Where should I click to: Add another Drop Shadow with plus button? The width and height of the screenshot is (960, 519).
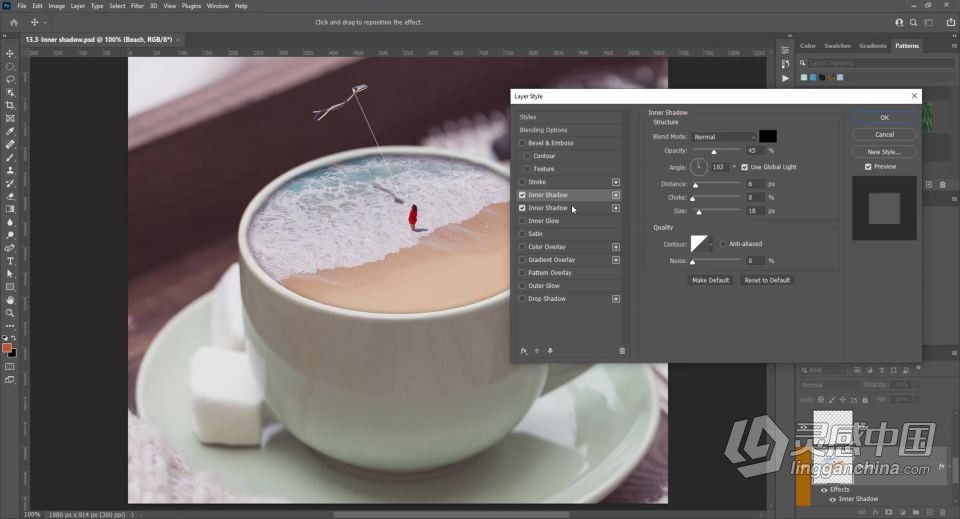point(616,299)
